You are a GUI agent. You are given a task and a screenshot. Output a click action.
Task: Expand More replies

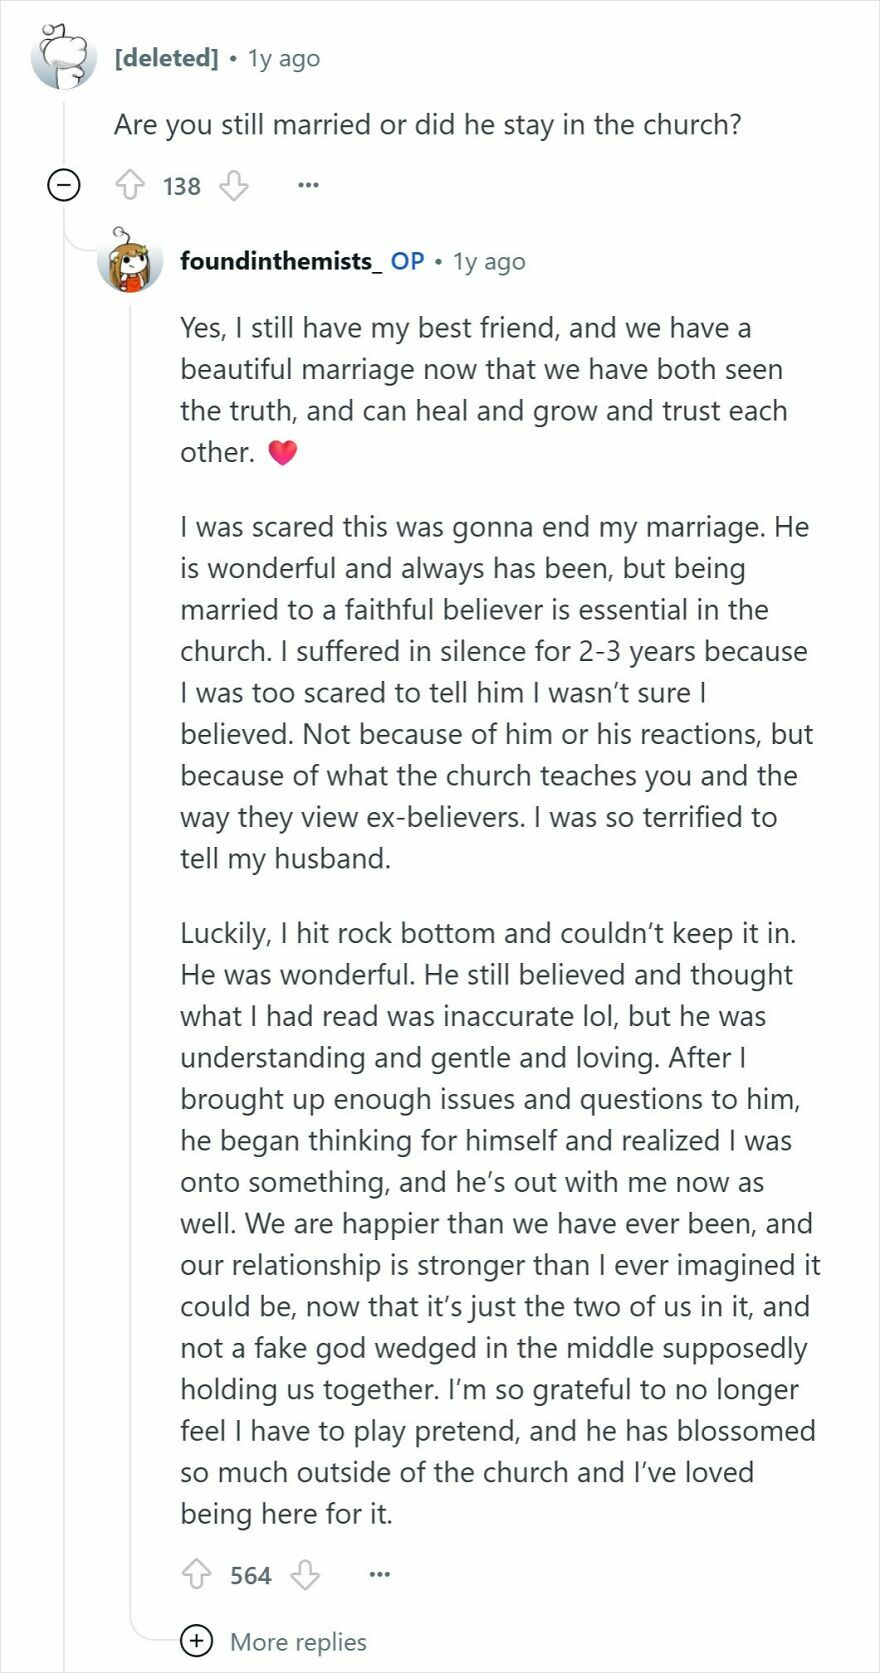(x=297, y=1642)
